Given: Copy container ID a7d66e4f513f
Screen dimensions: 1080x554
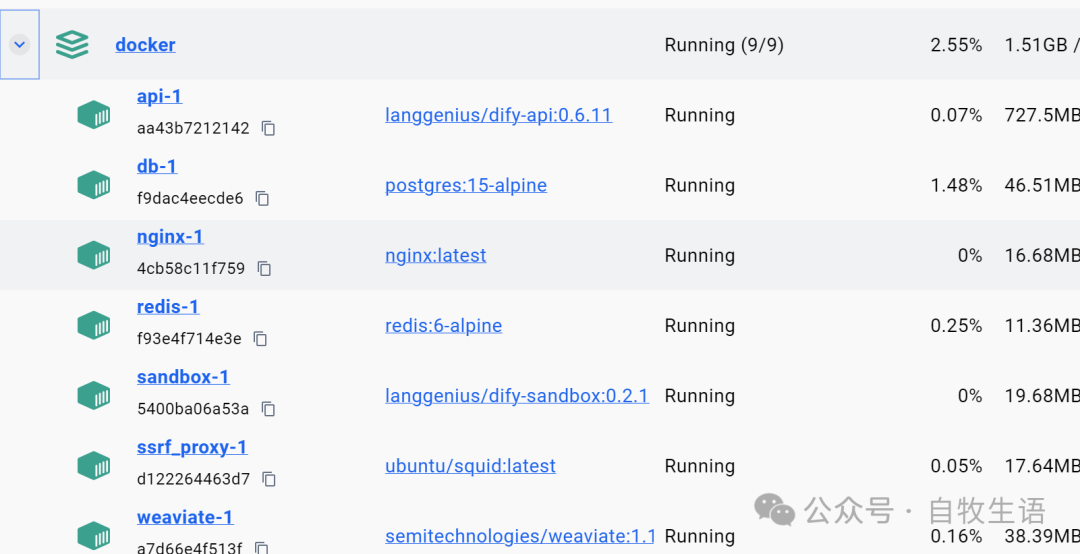Looking at the screenshot, I should pos(262,548).
